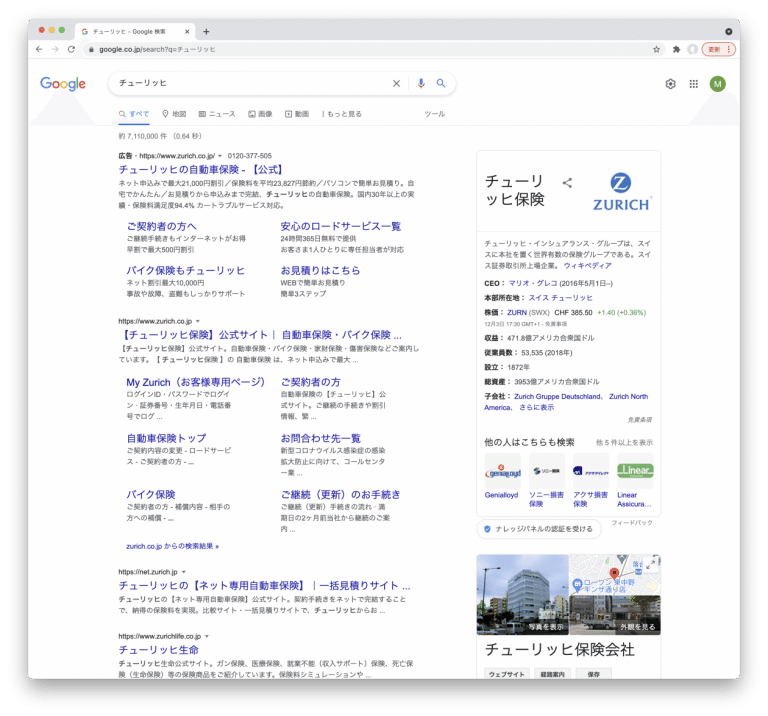The height and width of the screenshot is (716, 768).
Task: Share the Zurich knowledge panel
Action: pyautogui.click(x=567, y=183)
